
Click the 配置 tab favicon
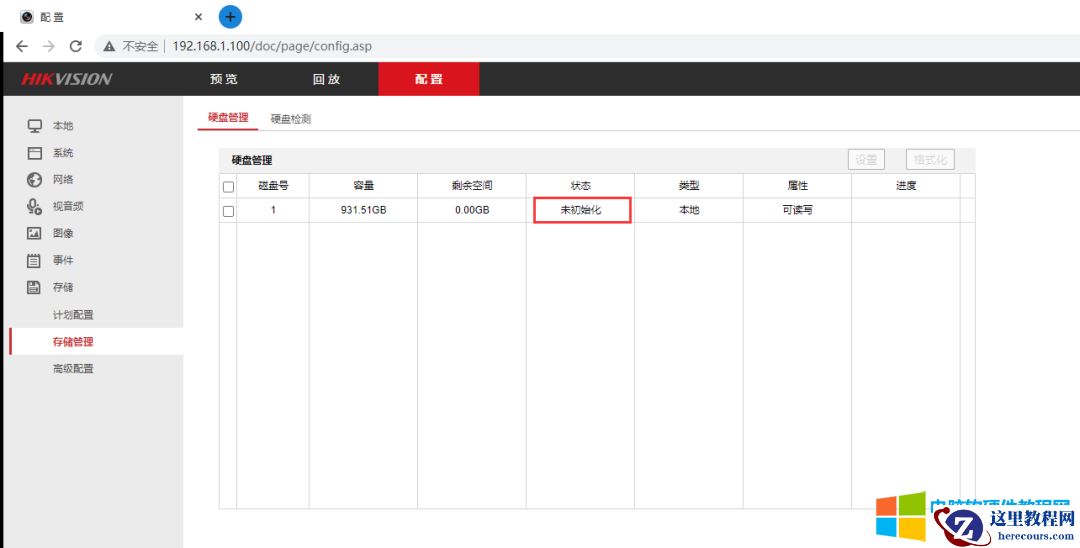click(x=27, y=17)
